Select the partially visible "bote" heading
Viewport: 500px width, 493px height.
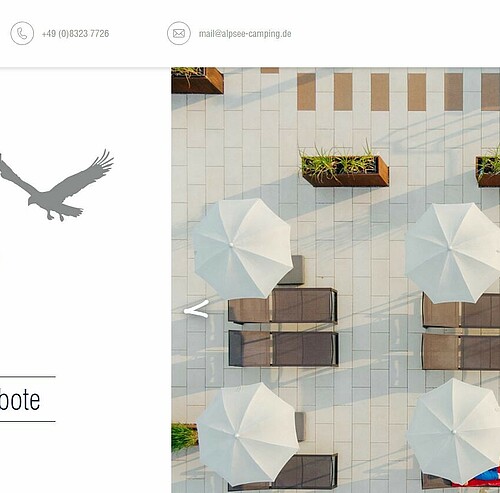point(20,399)
